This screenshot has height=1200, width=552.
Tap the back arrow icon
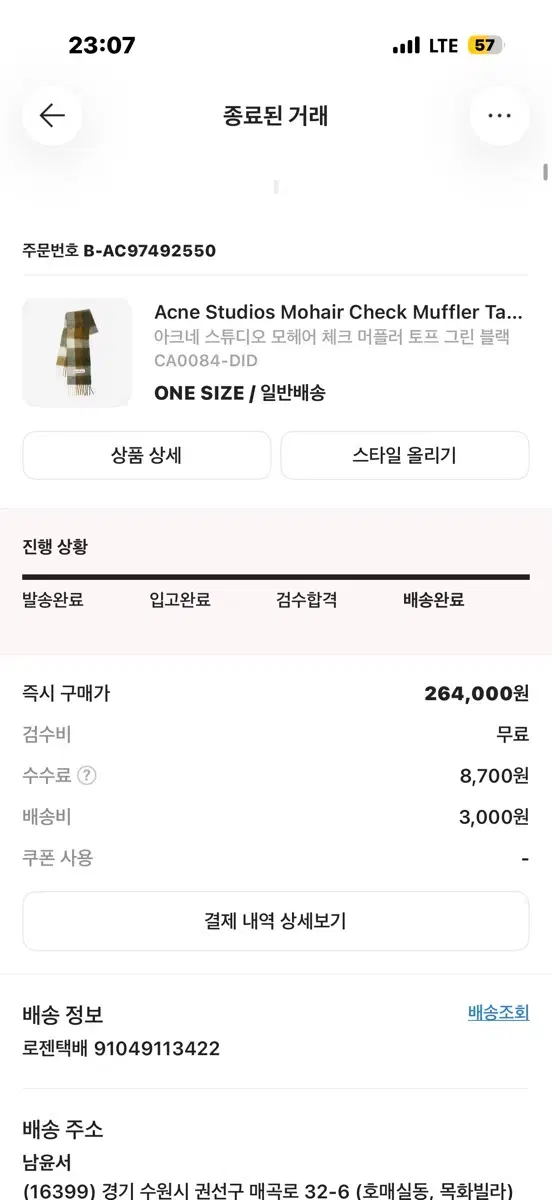[x=52, y=115]
